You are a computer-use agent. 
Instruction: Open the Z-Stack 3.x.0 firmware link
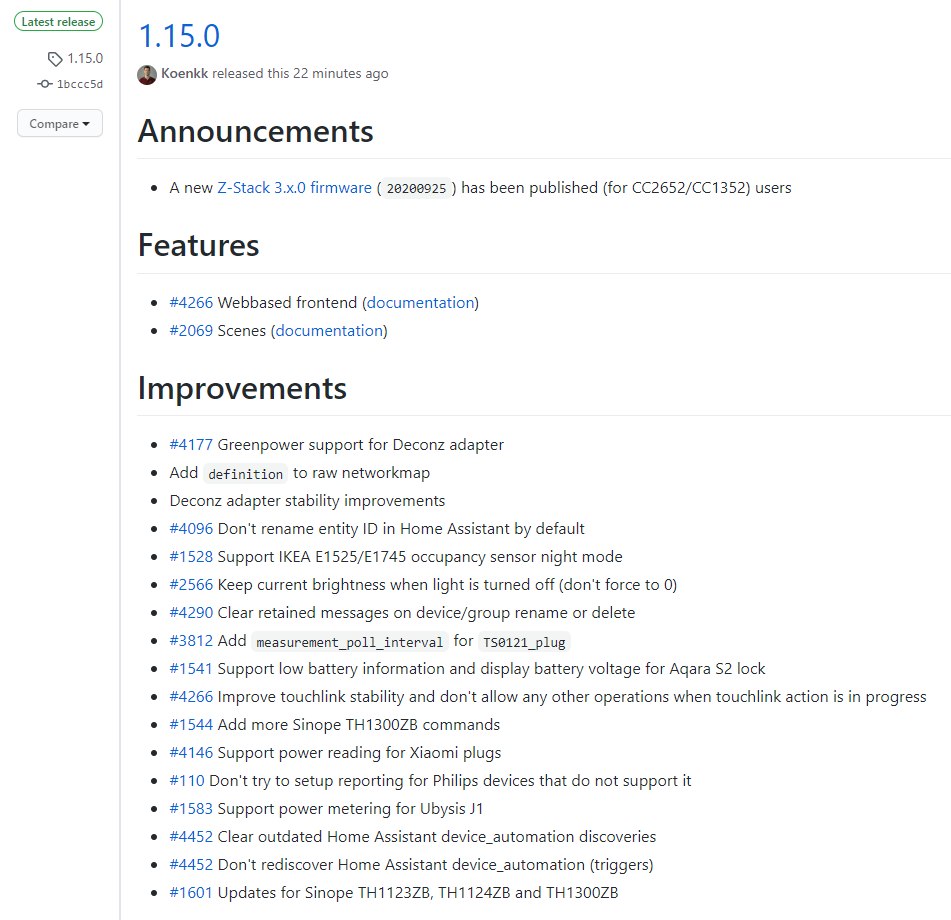pos(294,188)
